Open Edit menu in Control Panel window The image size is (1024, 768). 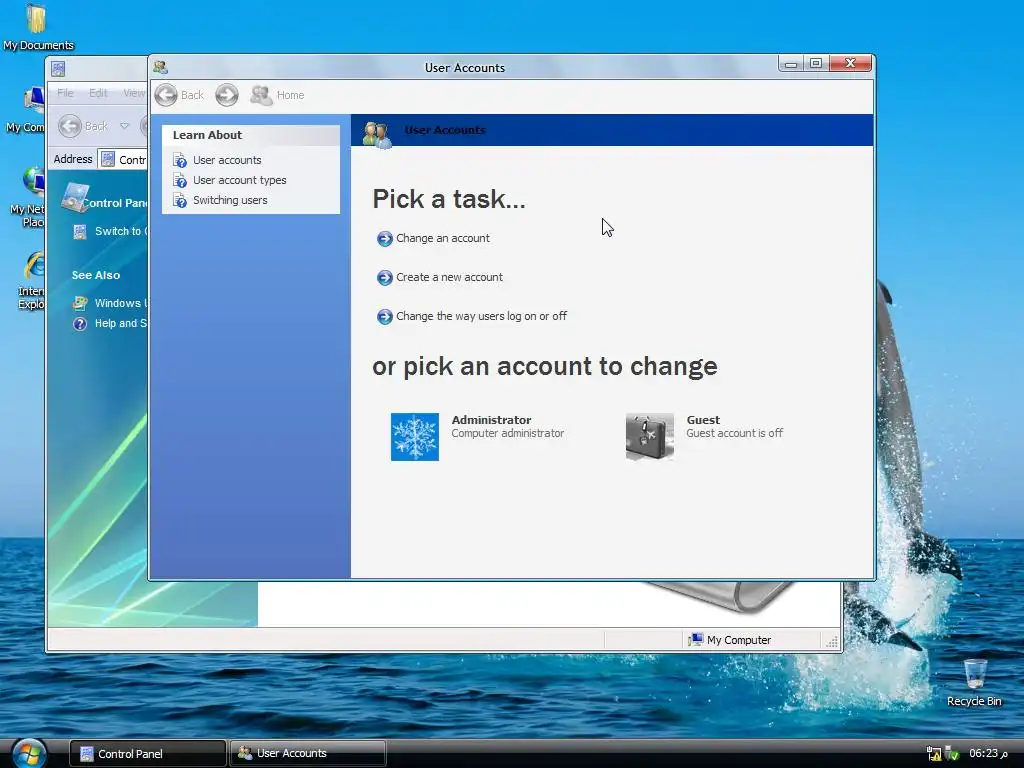point(98,93)
